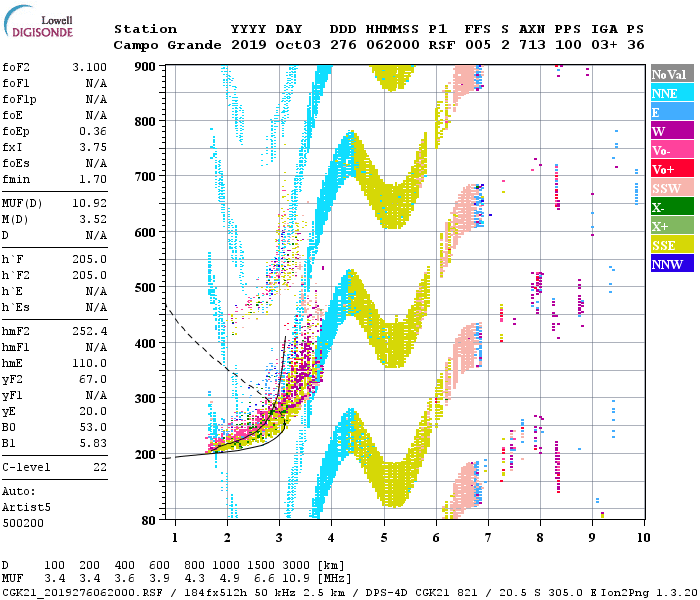Click the M(D) value 3.52
This screenshot has height=600, width=700.
coord(93,219)
